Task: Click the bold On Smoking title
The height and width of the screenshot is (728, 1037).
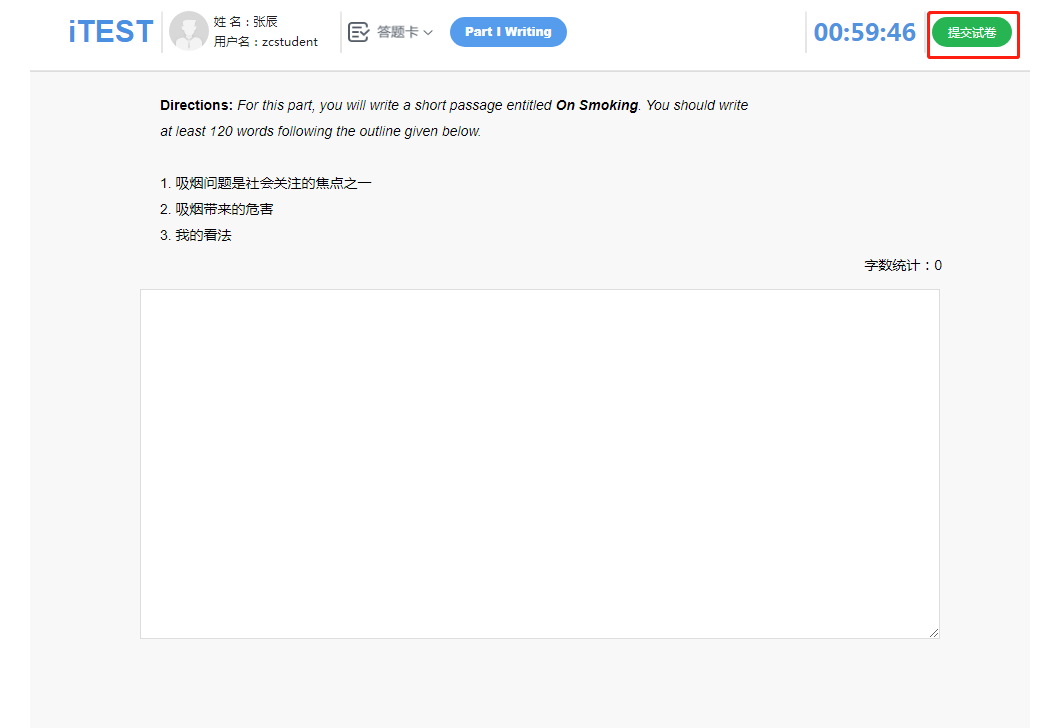Action: (x=596, y=105)
